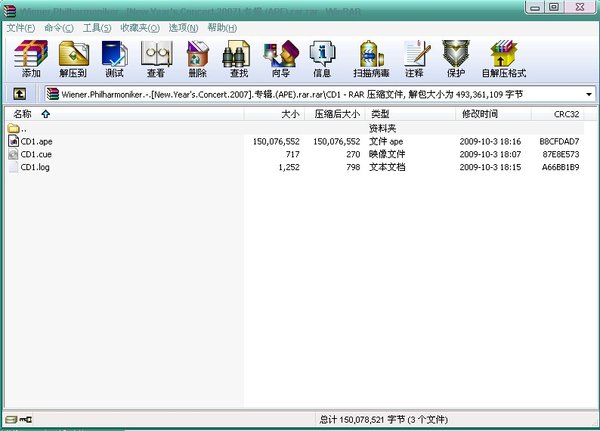Click size value 717 for CD1.cue
This screenshot has width=600, height=431.
[x=292, y=154]
